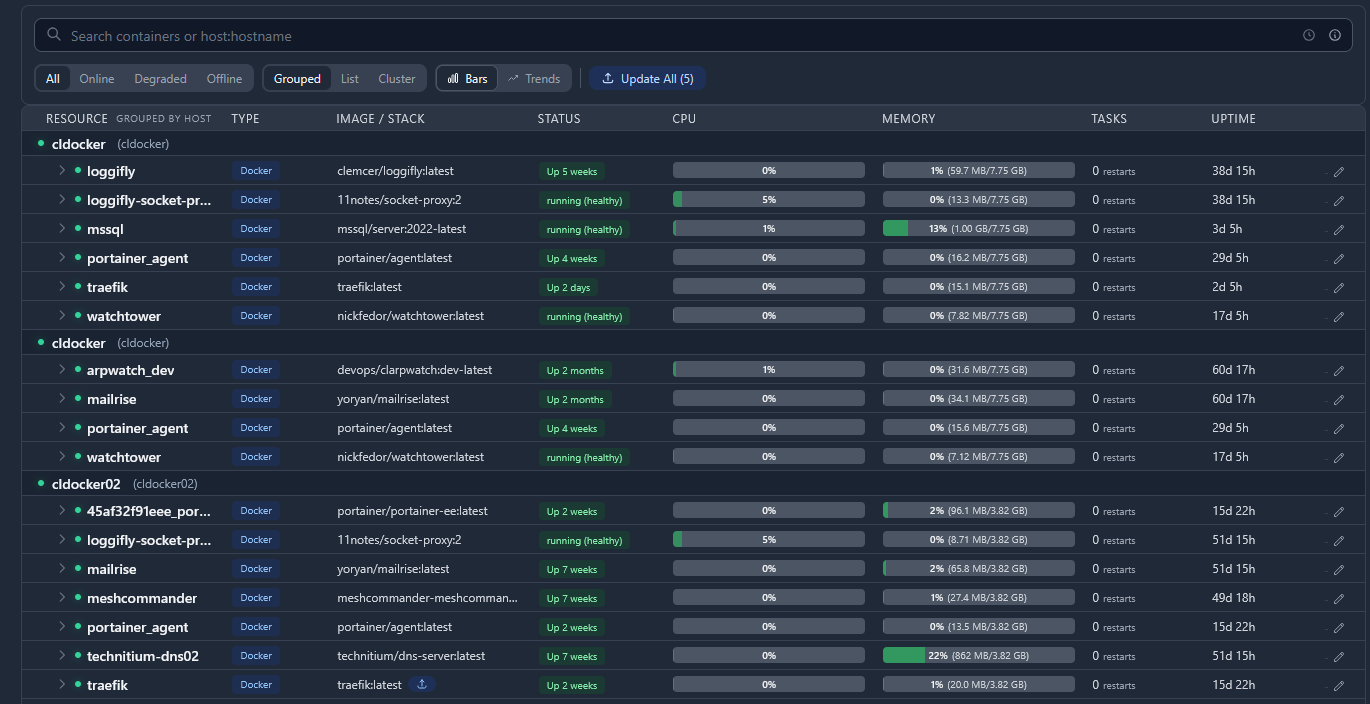
Task: Click the edit pencil icon for mssql
Action: tap(1339, 229)
